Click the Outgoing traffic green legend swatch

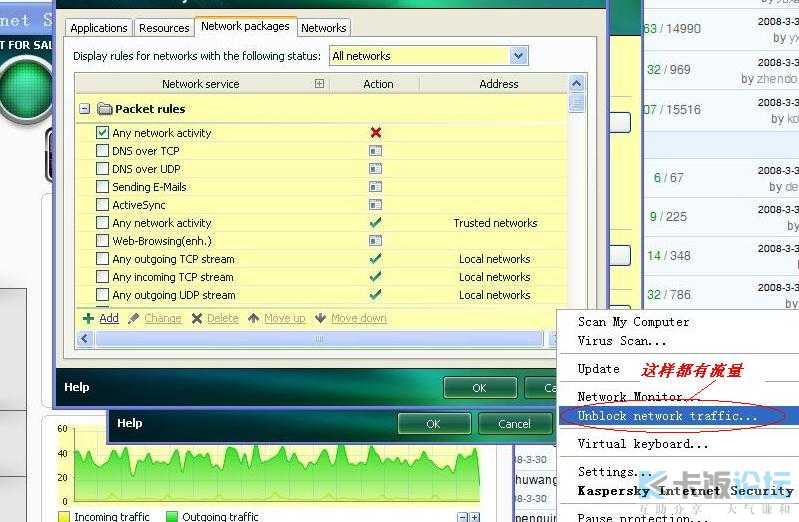[172, 516]
